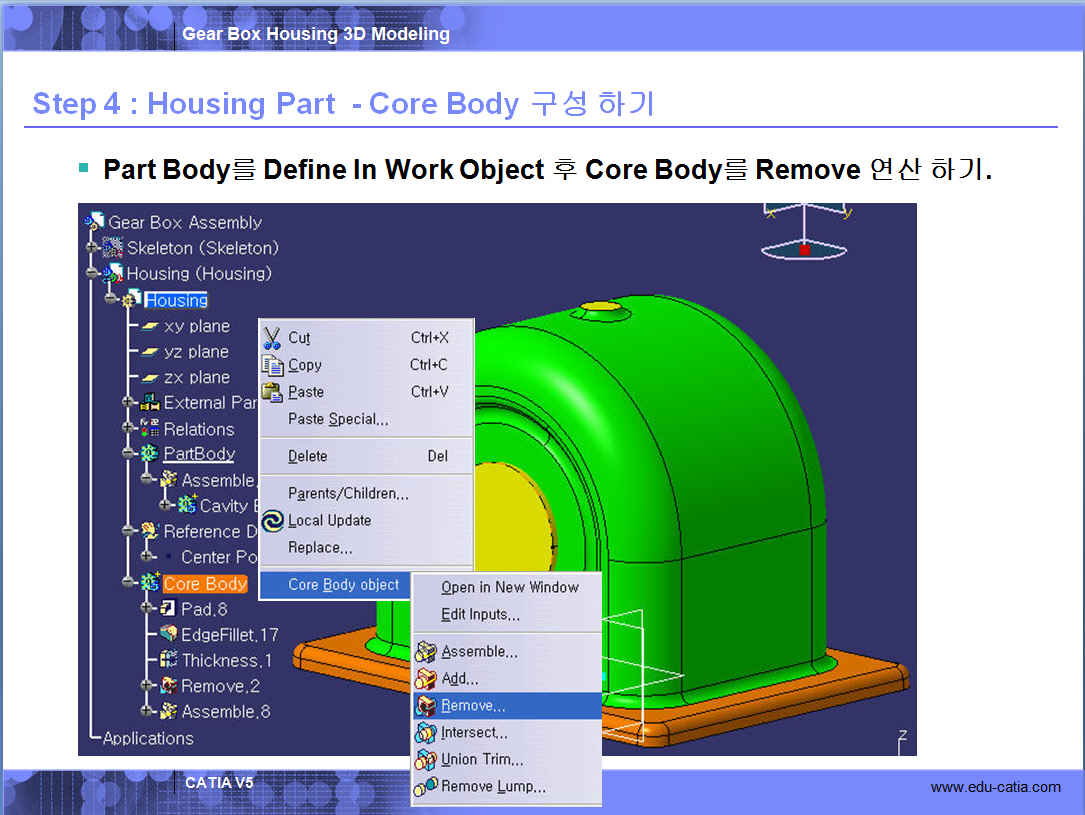Collapse the PartBody tree node
Screen dimensions: 1085x815
(x=129, y=454)
